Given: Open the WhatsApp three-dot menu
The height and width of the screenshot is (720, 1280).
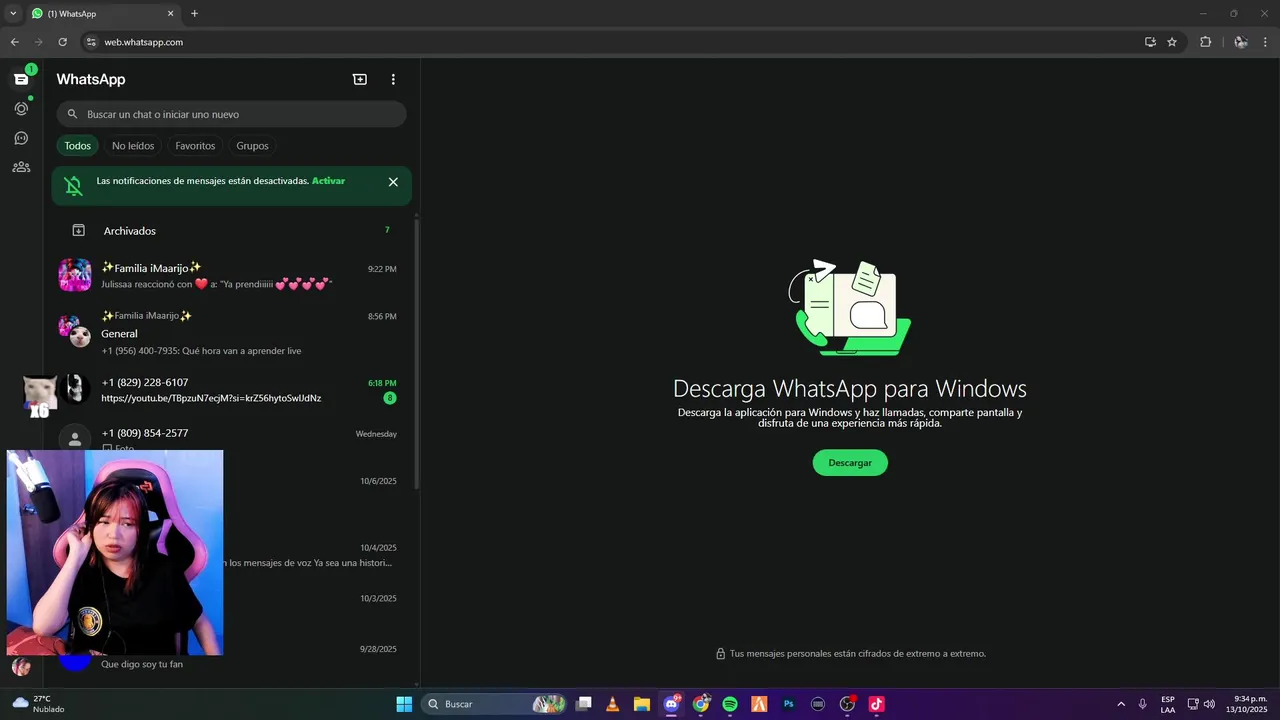Looking at the screenshot, I should 393,79.
